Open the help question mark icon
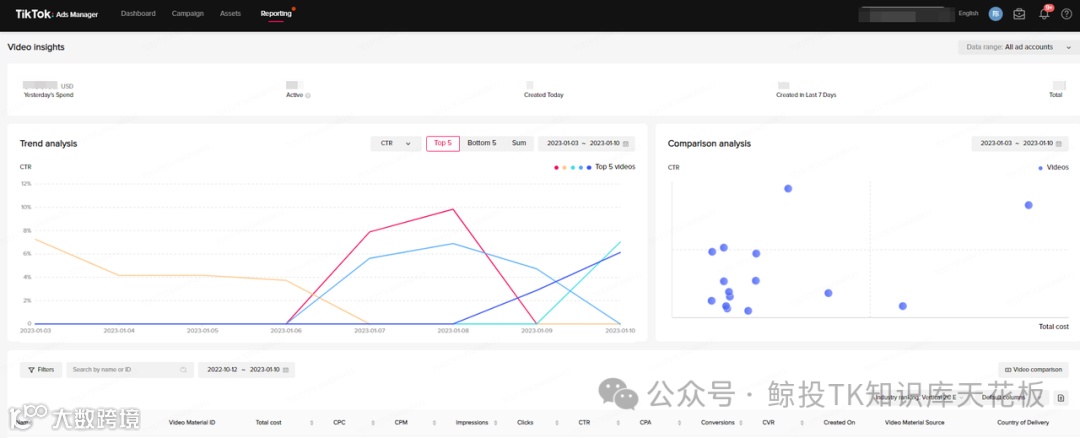Screen dimensions: 1080x438 click(x=1066, y=14)
